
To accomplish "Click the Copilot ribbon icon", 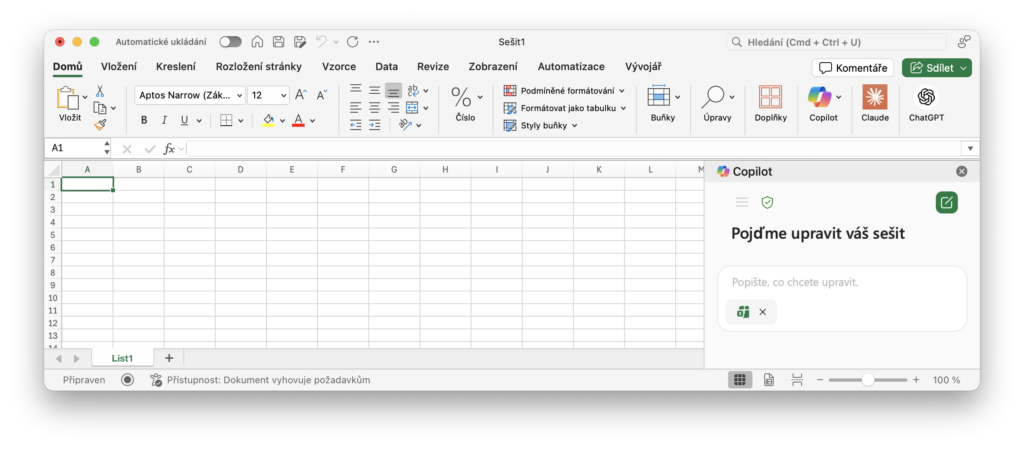I will tap(819, 97).
